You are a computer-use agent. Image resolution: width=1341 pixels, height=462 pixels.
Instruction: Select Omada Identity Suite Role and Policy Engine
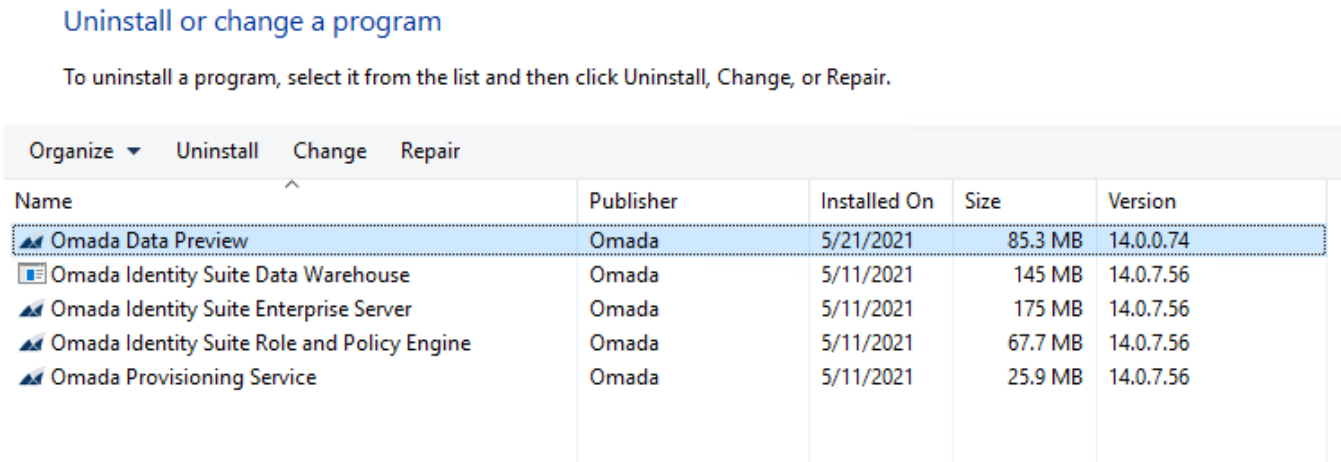(670, 344)
